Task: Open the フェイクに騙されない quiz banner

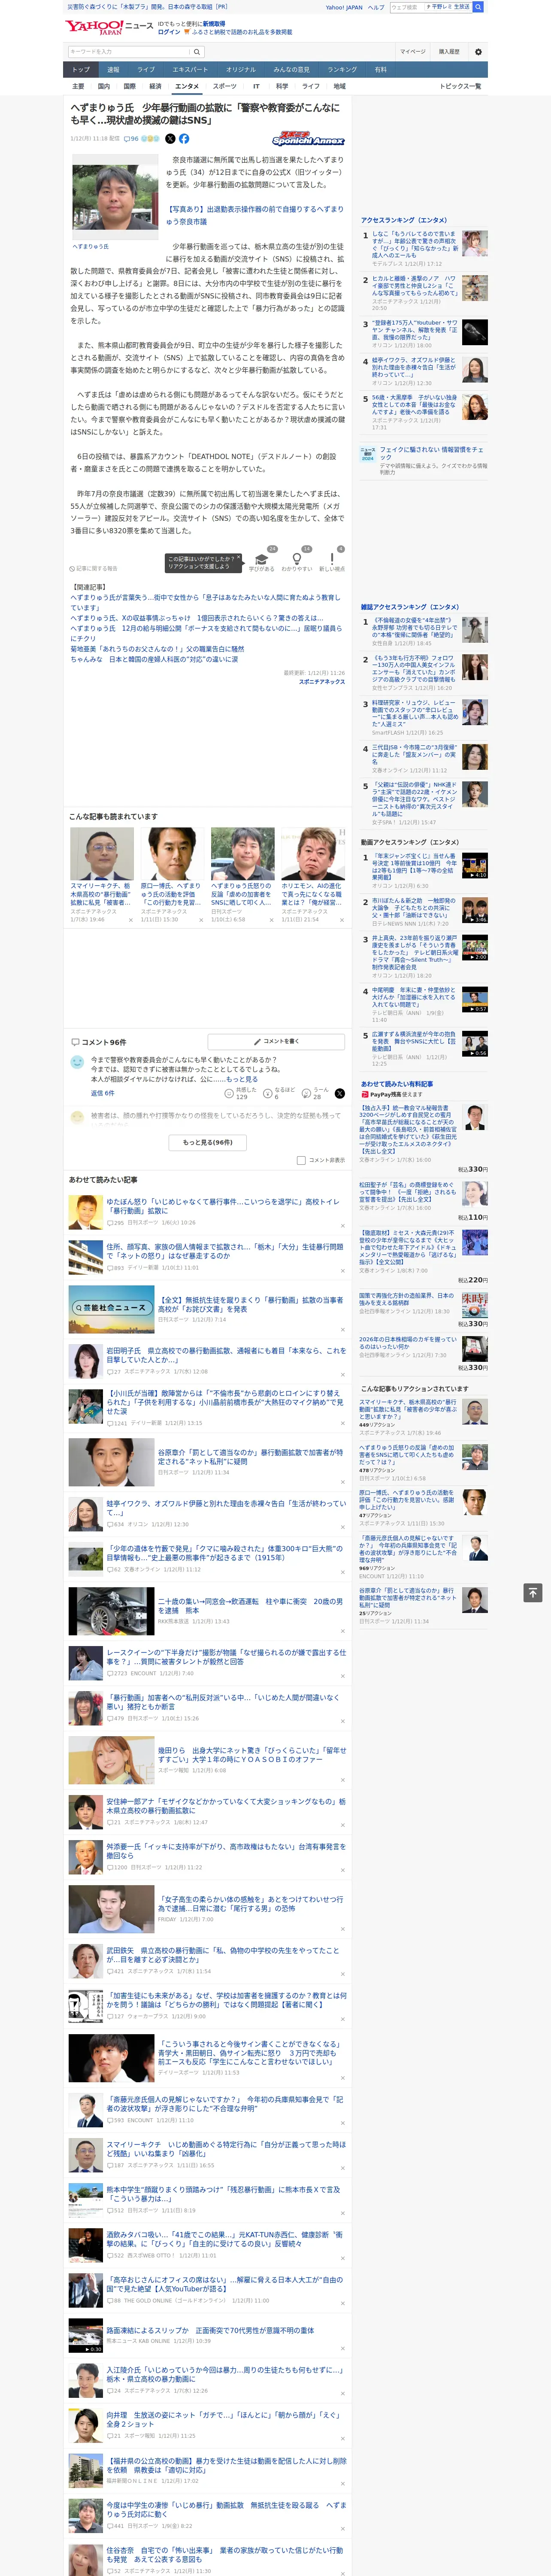Action: pos(424,460)
